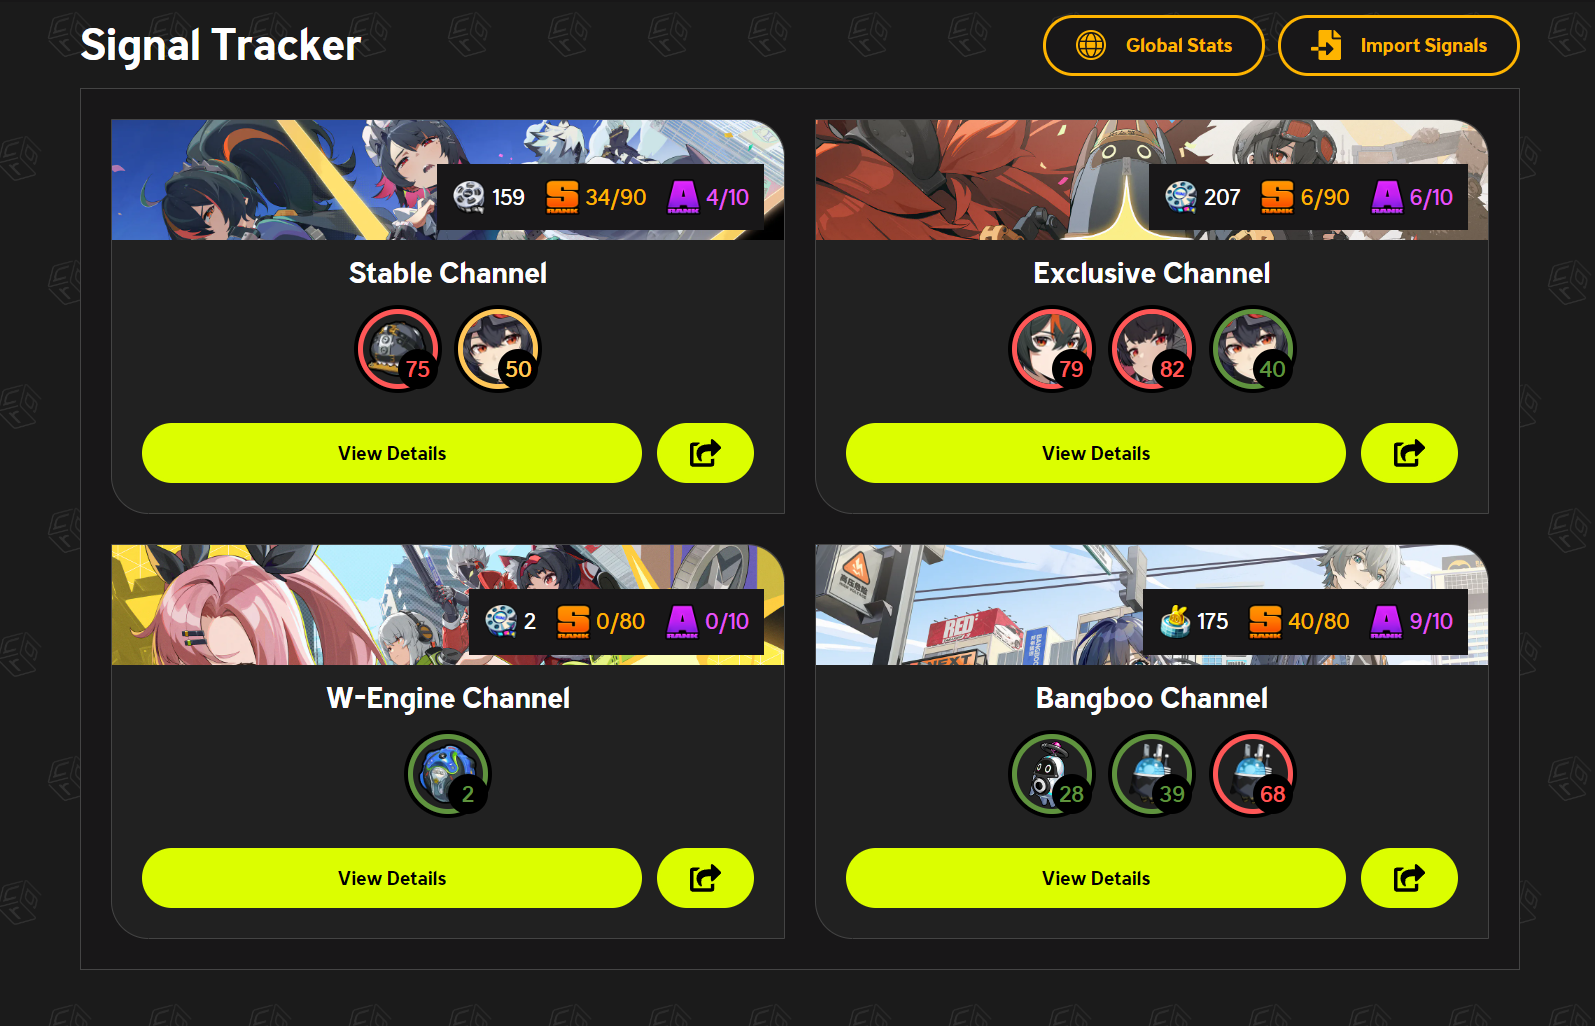The width and height of the screenshot is (1595, 1026).
Task: Share the Bangboo Channel results
Action: [1409, 878]
